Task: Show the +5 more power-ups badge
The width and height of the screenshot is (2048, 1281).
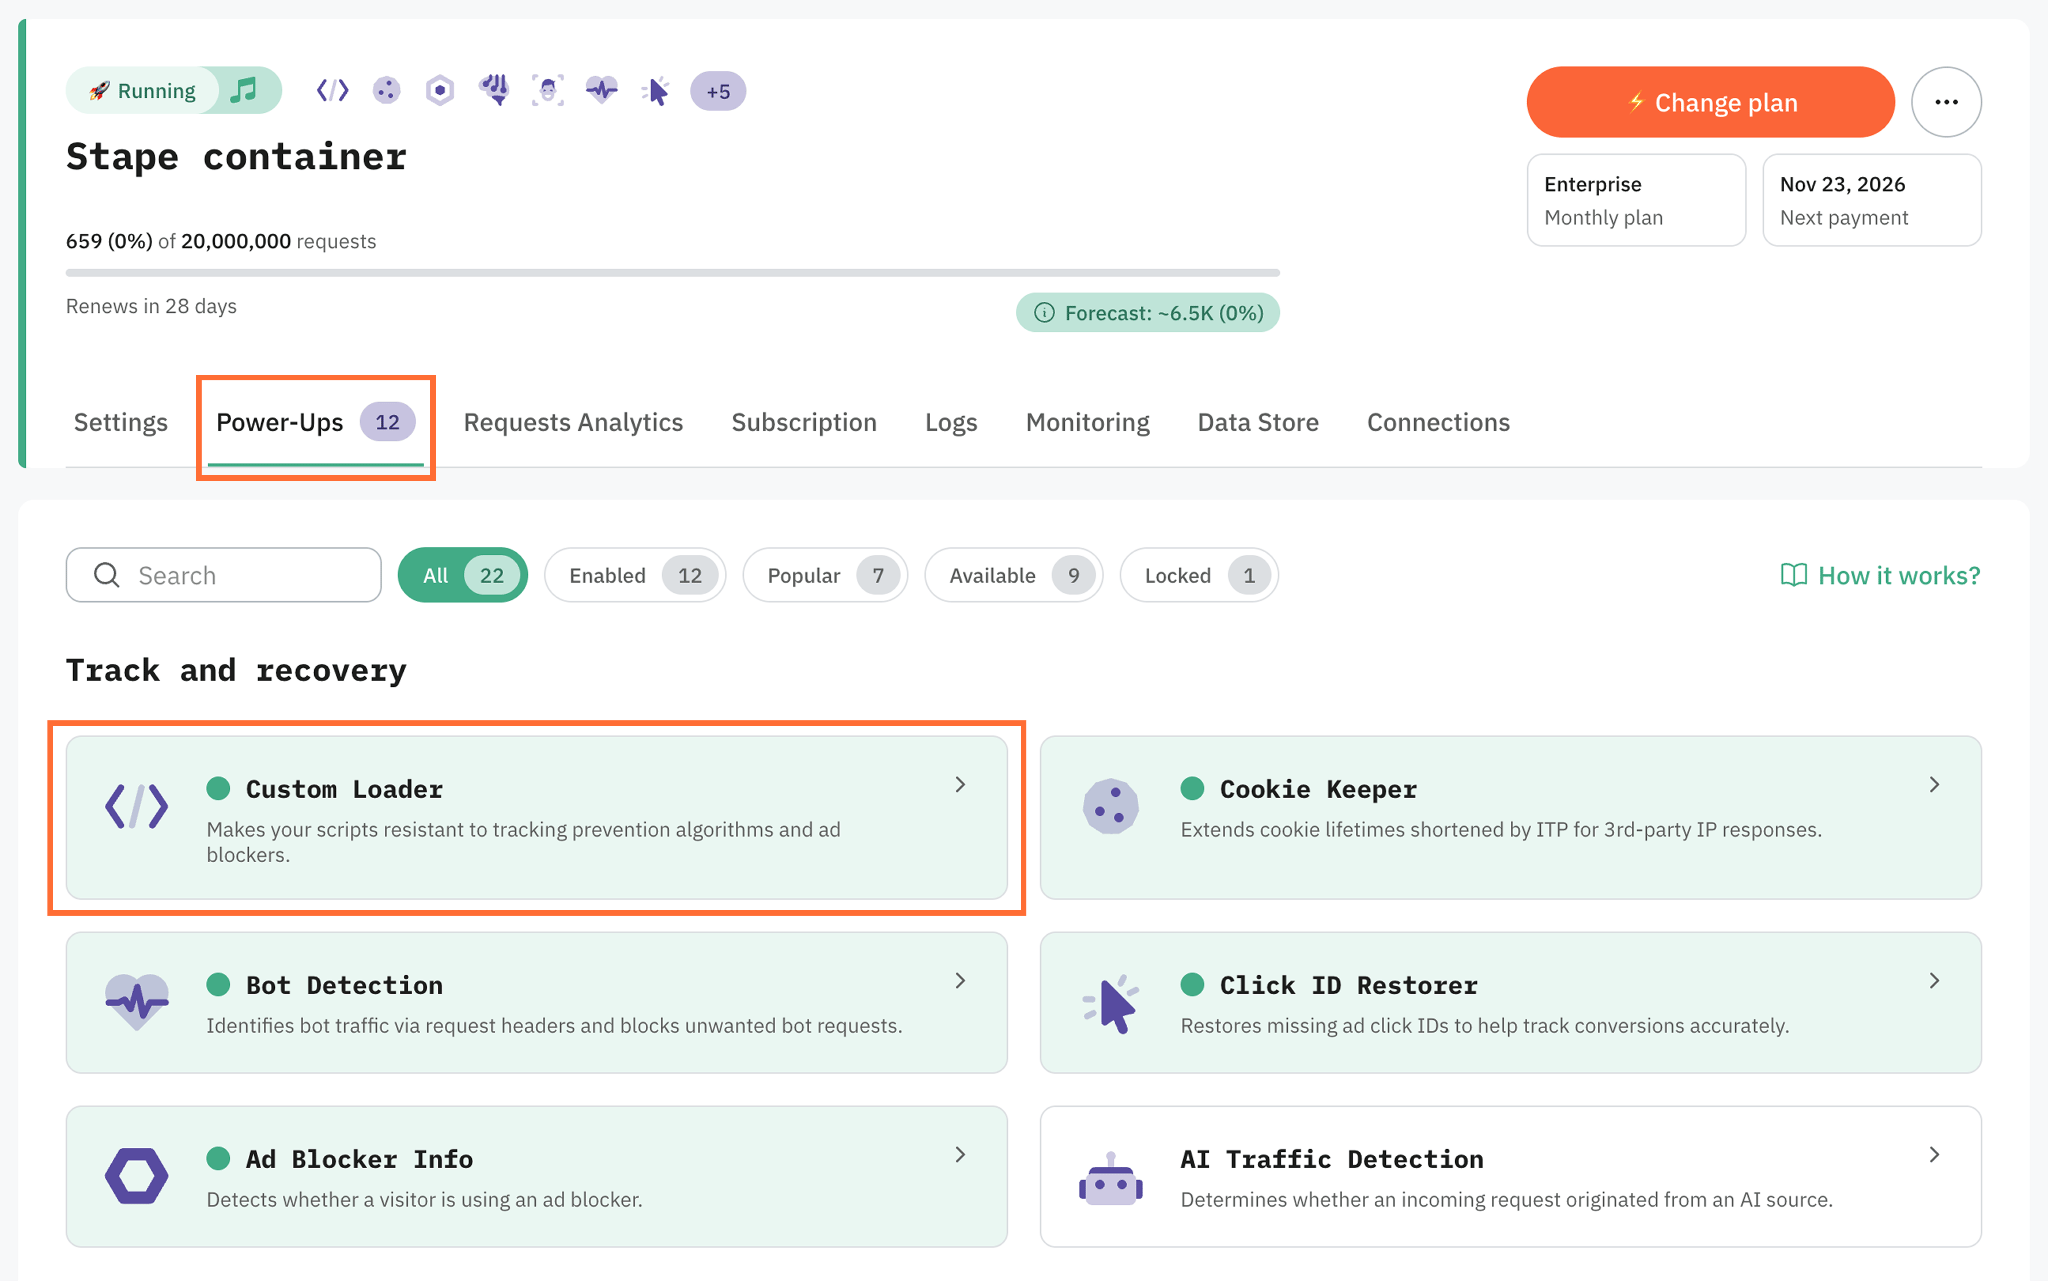Action: click(718, 91)
